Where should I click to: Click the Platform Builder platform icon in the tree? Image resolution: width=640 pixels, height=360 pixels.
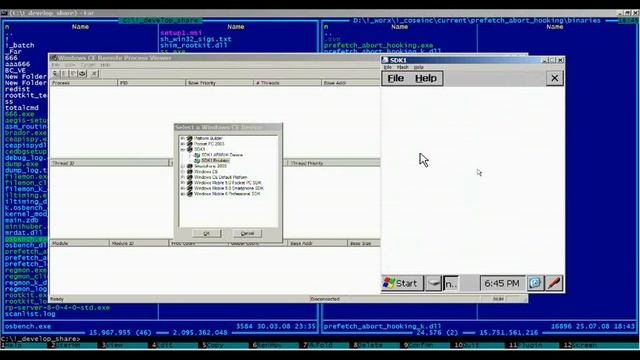[x=189, y=138]
